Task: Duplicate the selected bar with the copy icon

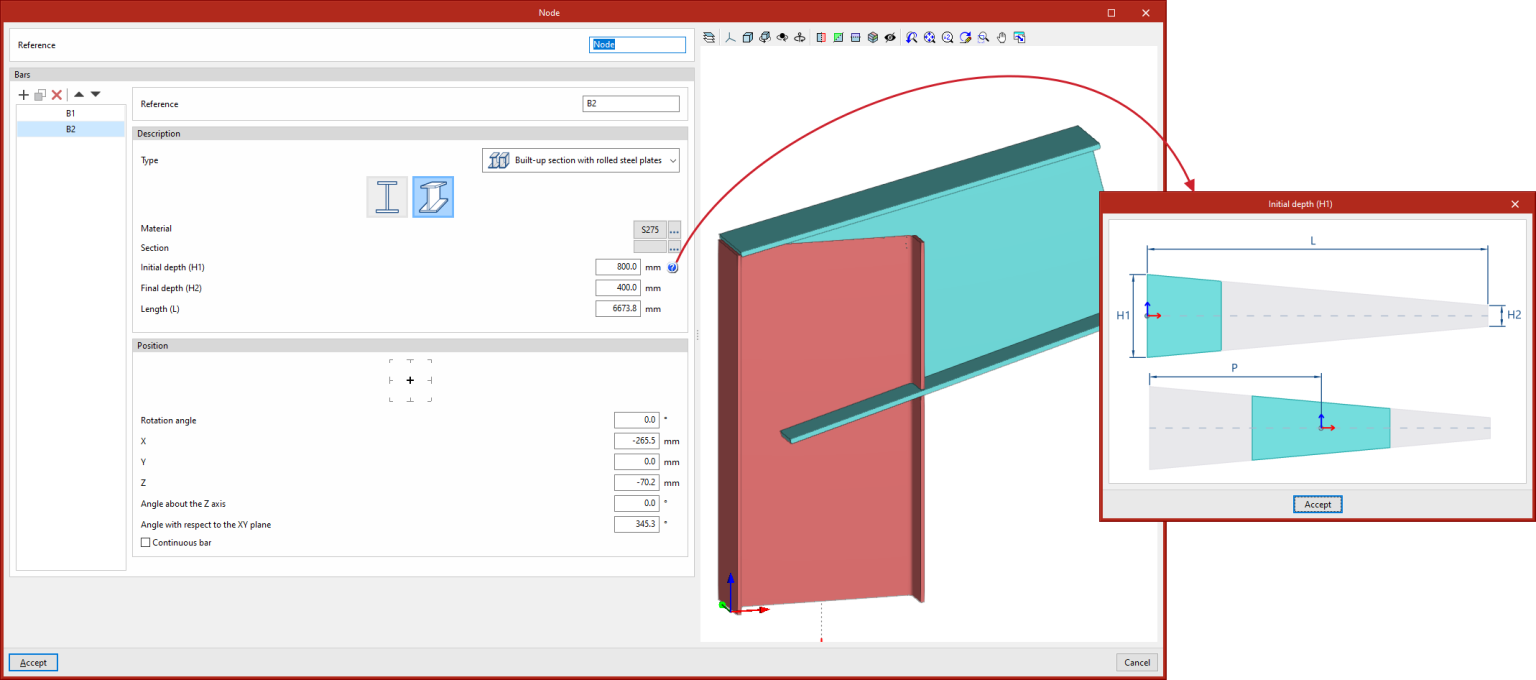Action: click(39, 94)
